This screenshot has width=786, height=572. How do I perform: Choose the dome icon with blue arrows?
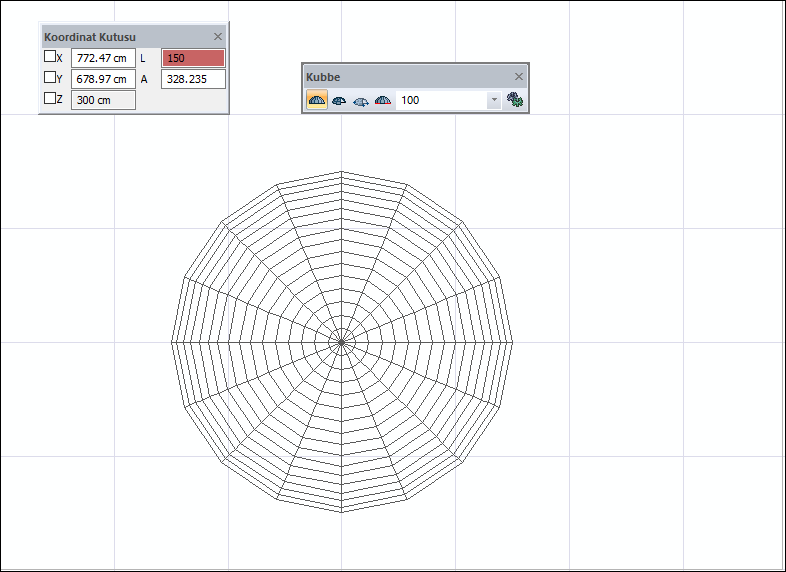pos(361,101)
